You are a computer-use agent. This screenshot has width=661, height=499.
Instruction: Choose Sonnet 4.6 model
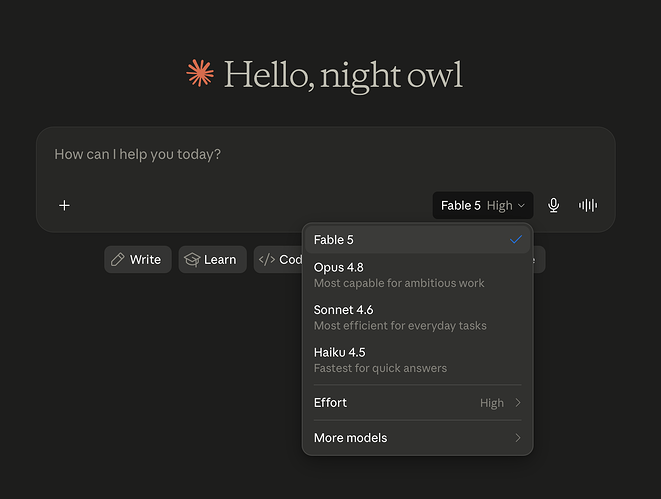417,317
